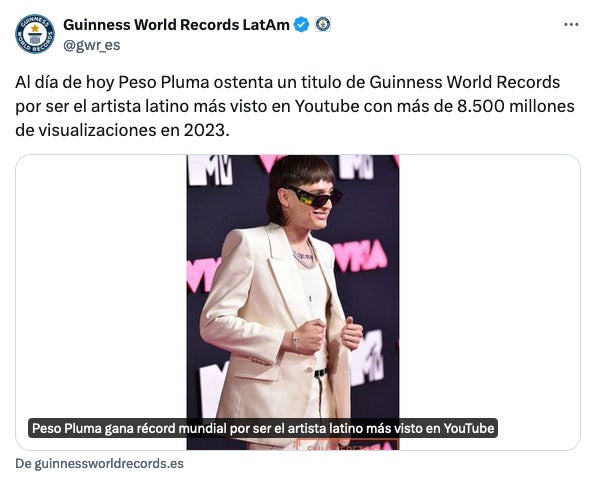This screenshot has width=597, height=478.
Task: Click the Guinness World Records LatAm display name
Action: (176, 25)
